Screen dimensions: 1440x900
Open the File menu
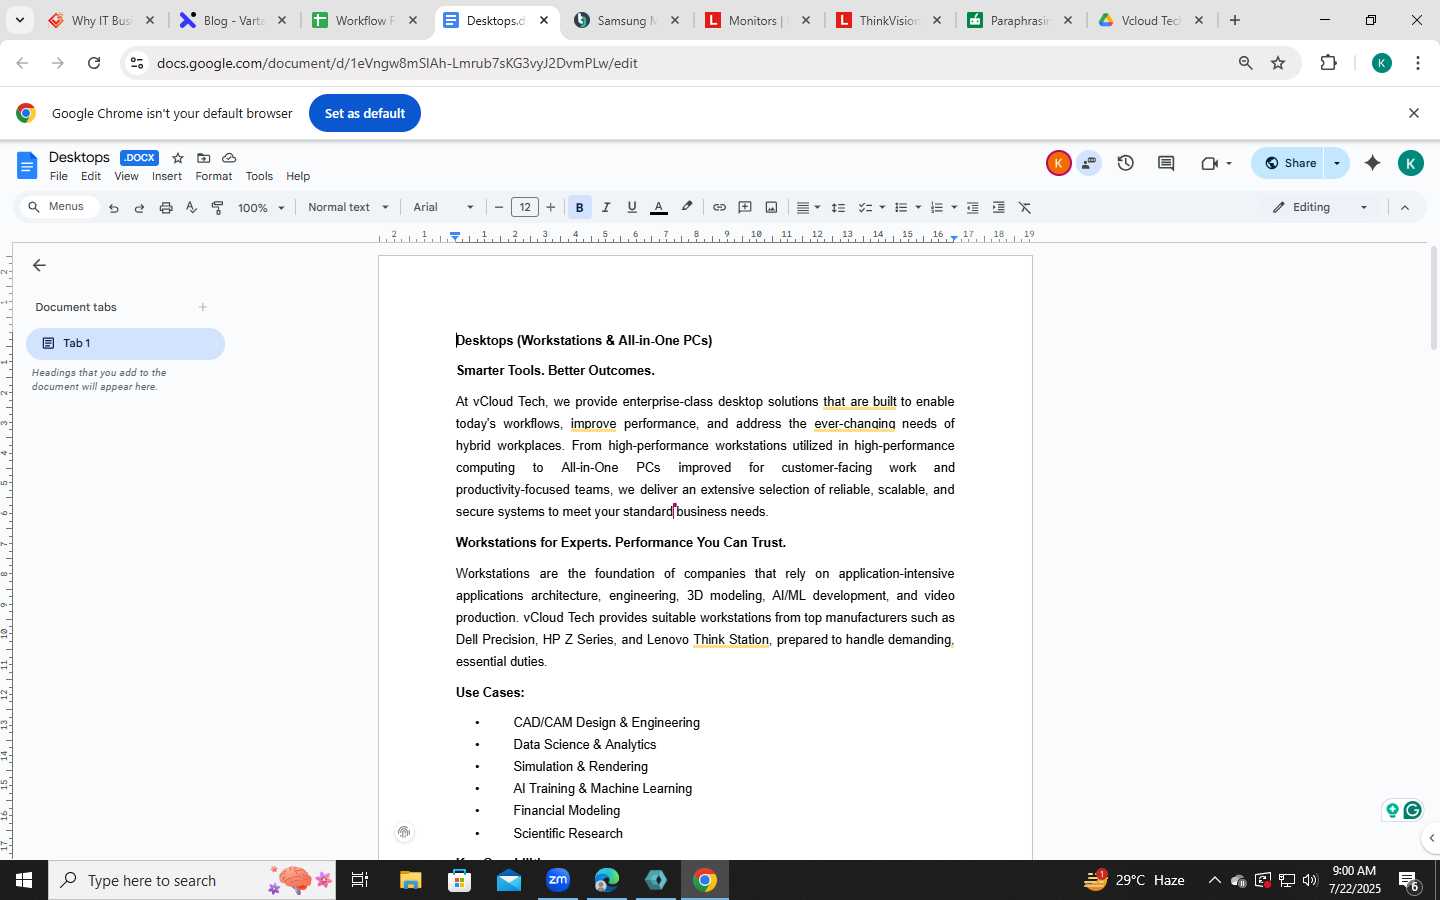[59, 177]
